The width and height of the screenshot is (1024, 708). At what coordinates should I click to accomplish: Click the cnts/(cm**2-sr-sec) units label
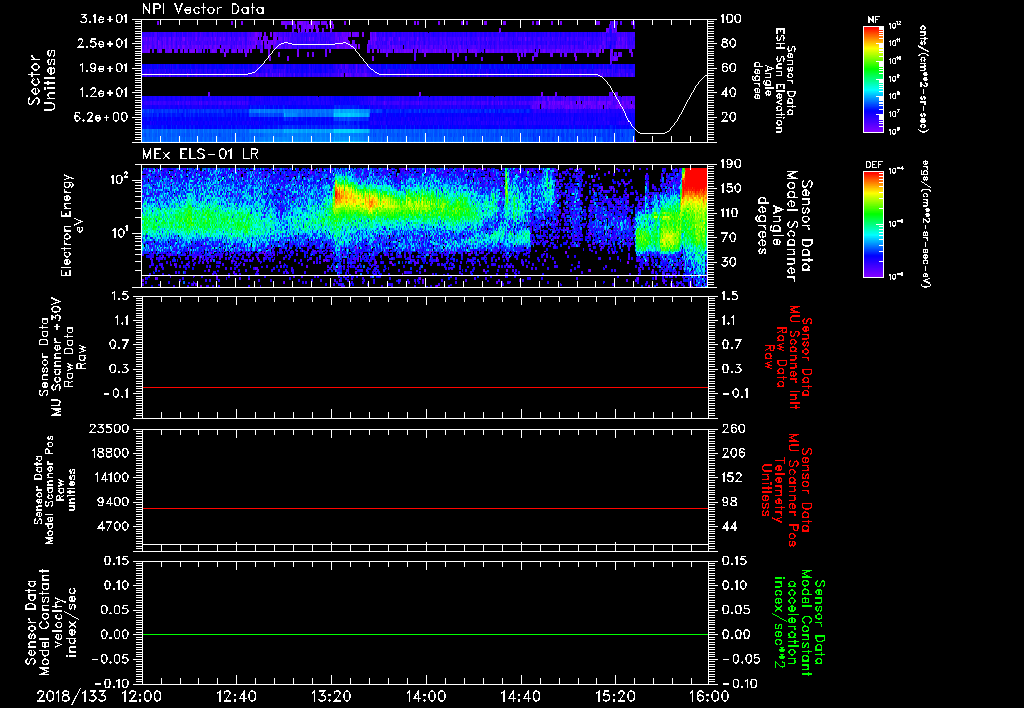(923, 78)
